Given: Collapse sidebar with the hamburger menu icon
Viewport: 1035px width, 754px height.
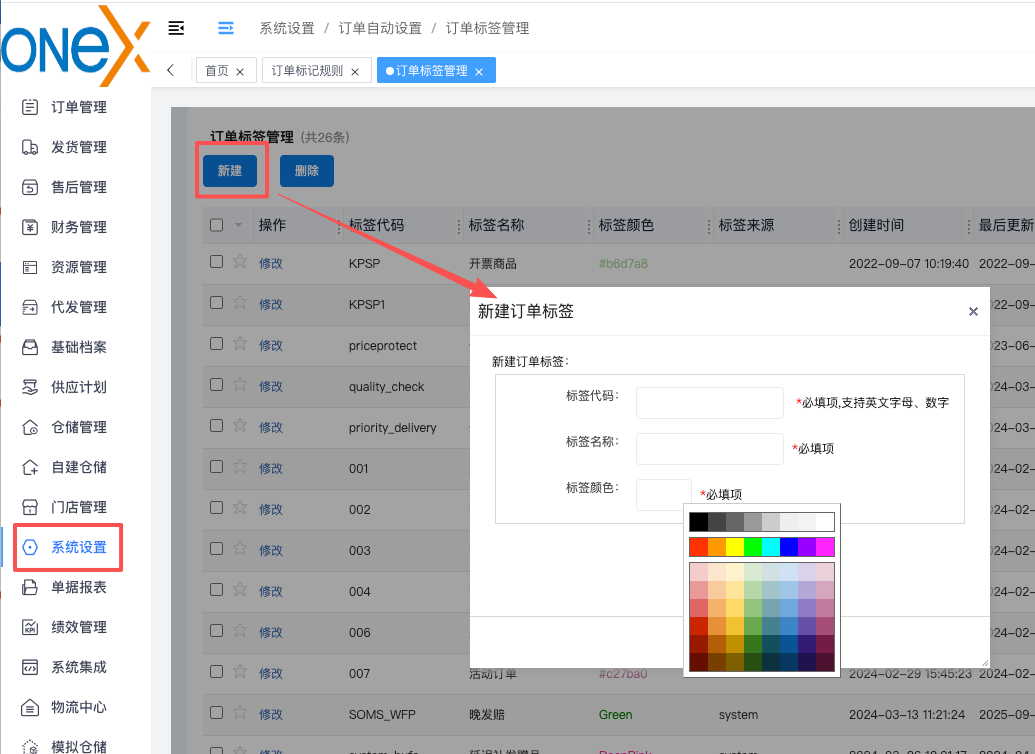Looking at the screenshot, I should [x=177, y=28].
